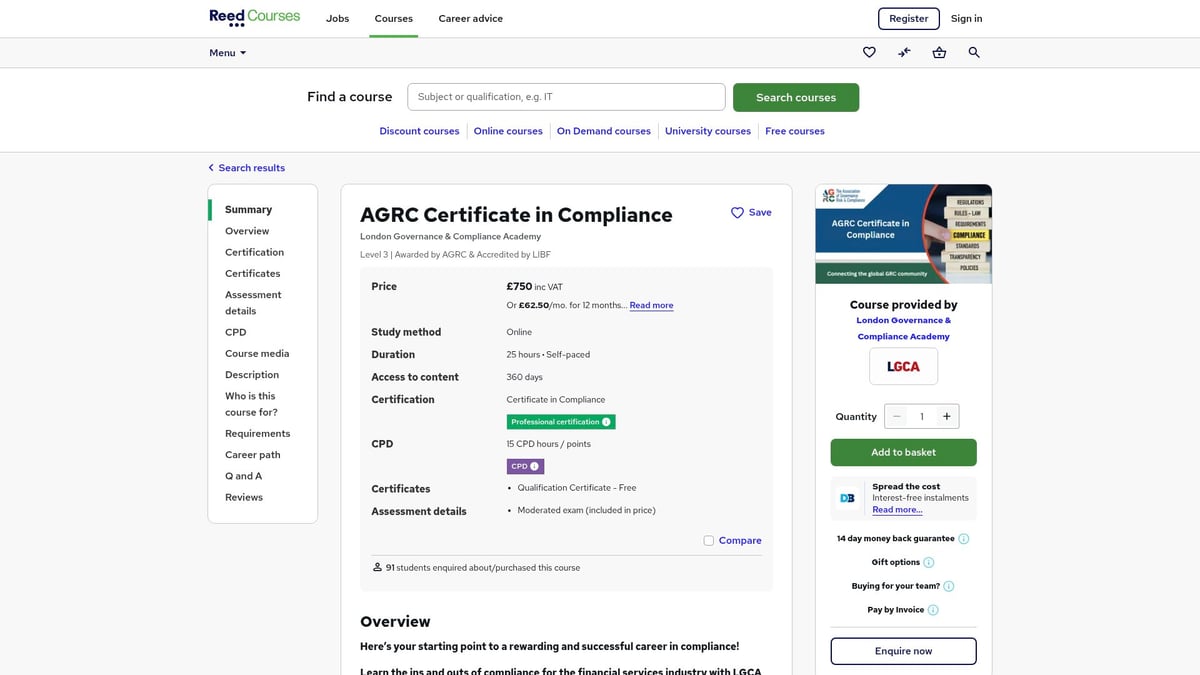
Task: Increase quantity with the plus control
Action: (x=946, y=416)
